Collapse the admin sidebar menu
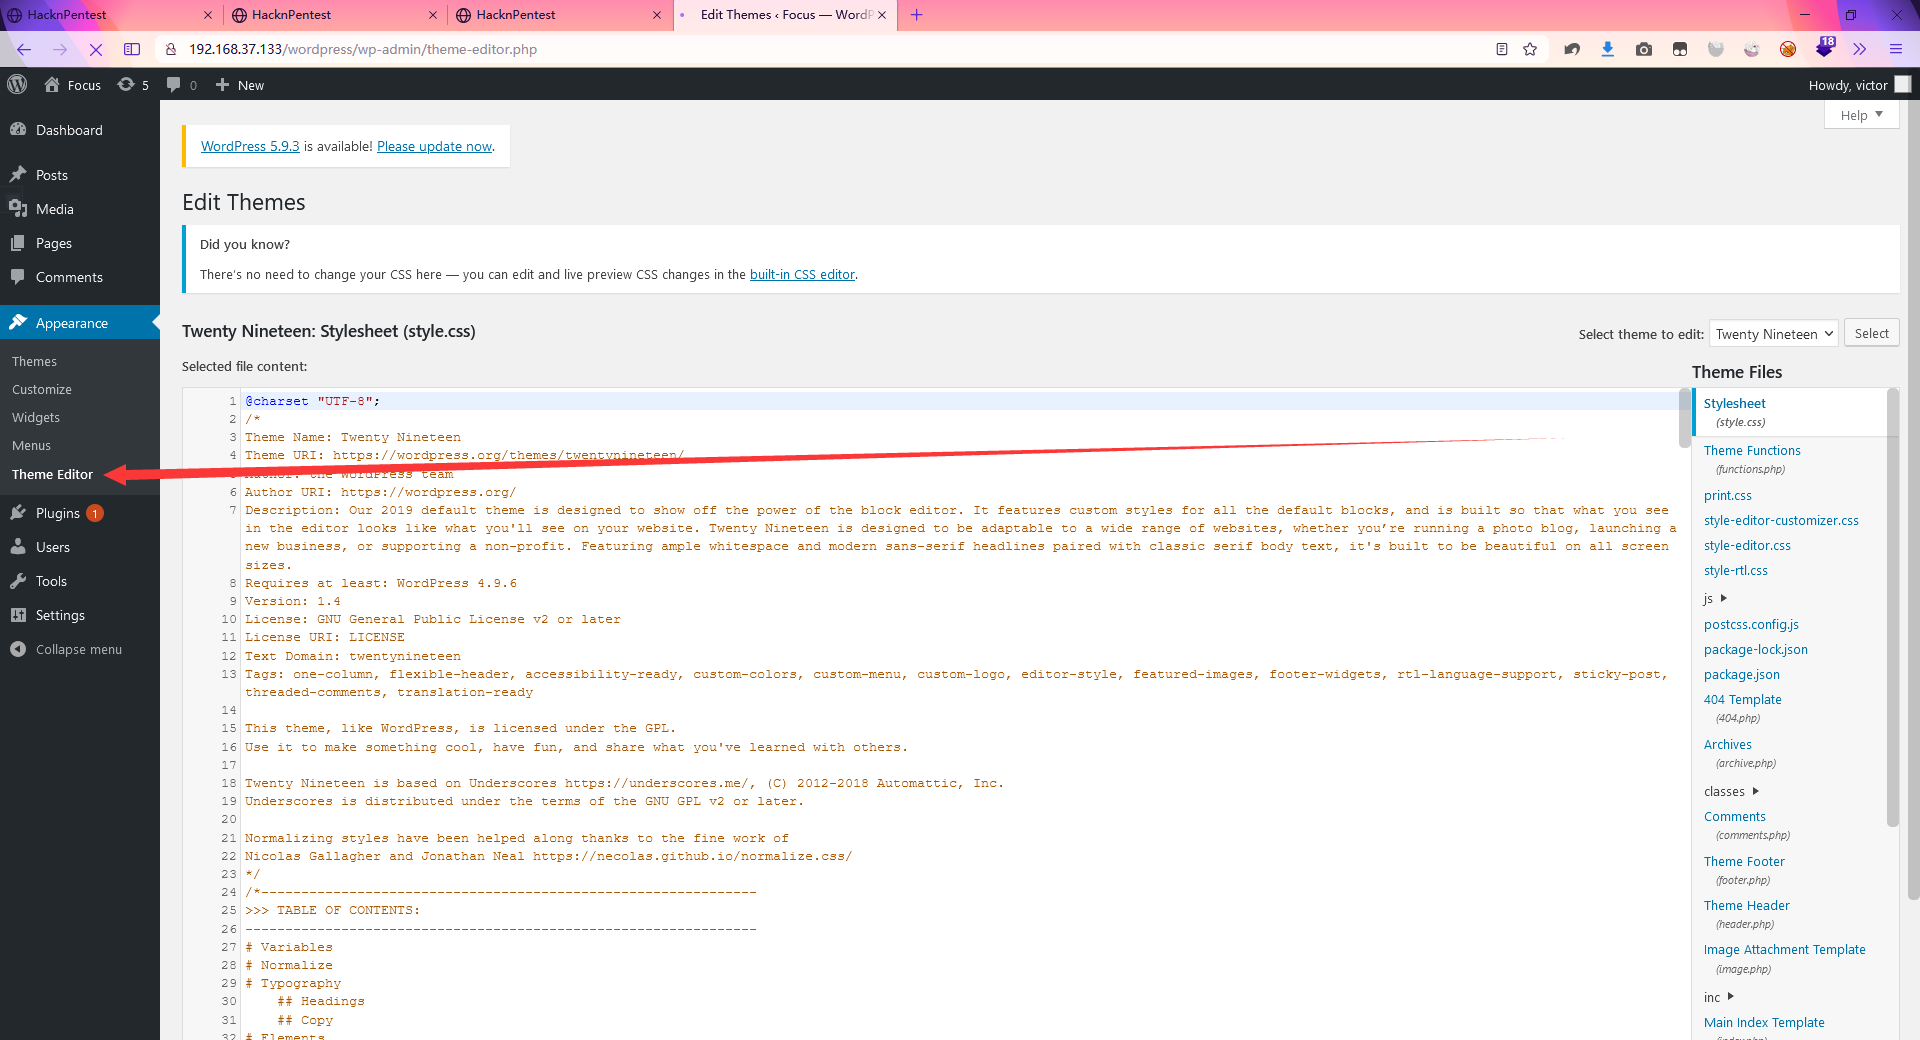1920x1040 pixels. [80, 649]
